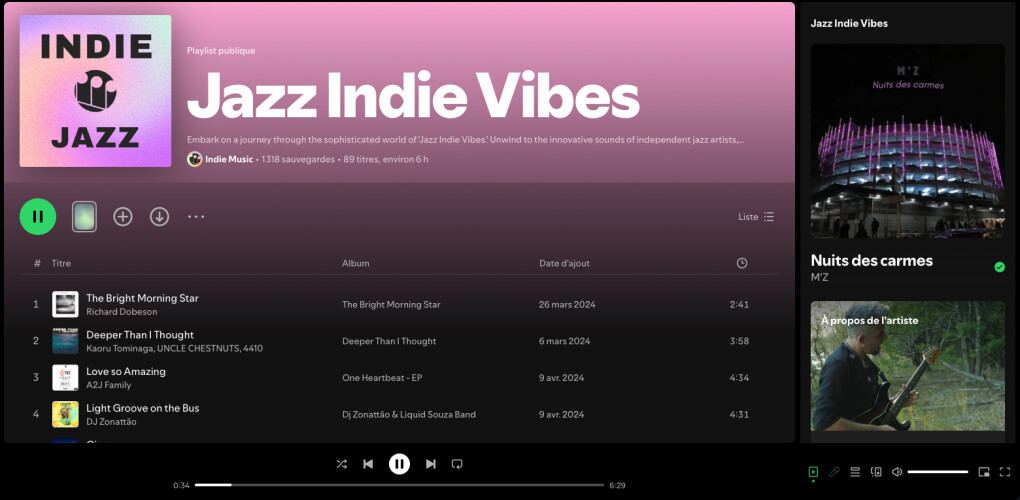Open the Kaoru Tominaga artist link

click(x=118, y=349)
